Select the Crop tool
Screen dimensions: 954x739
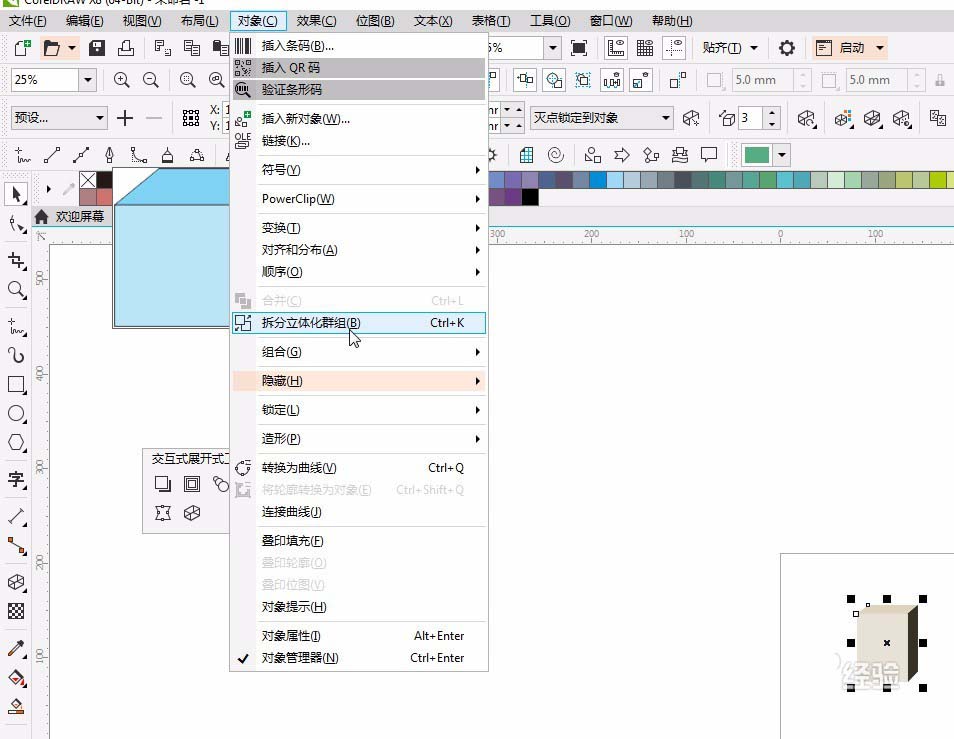coord(16,260)
